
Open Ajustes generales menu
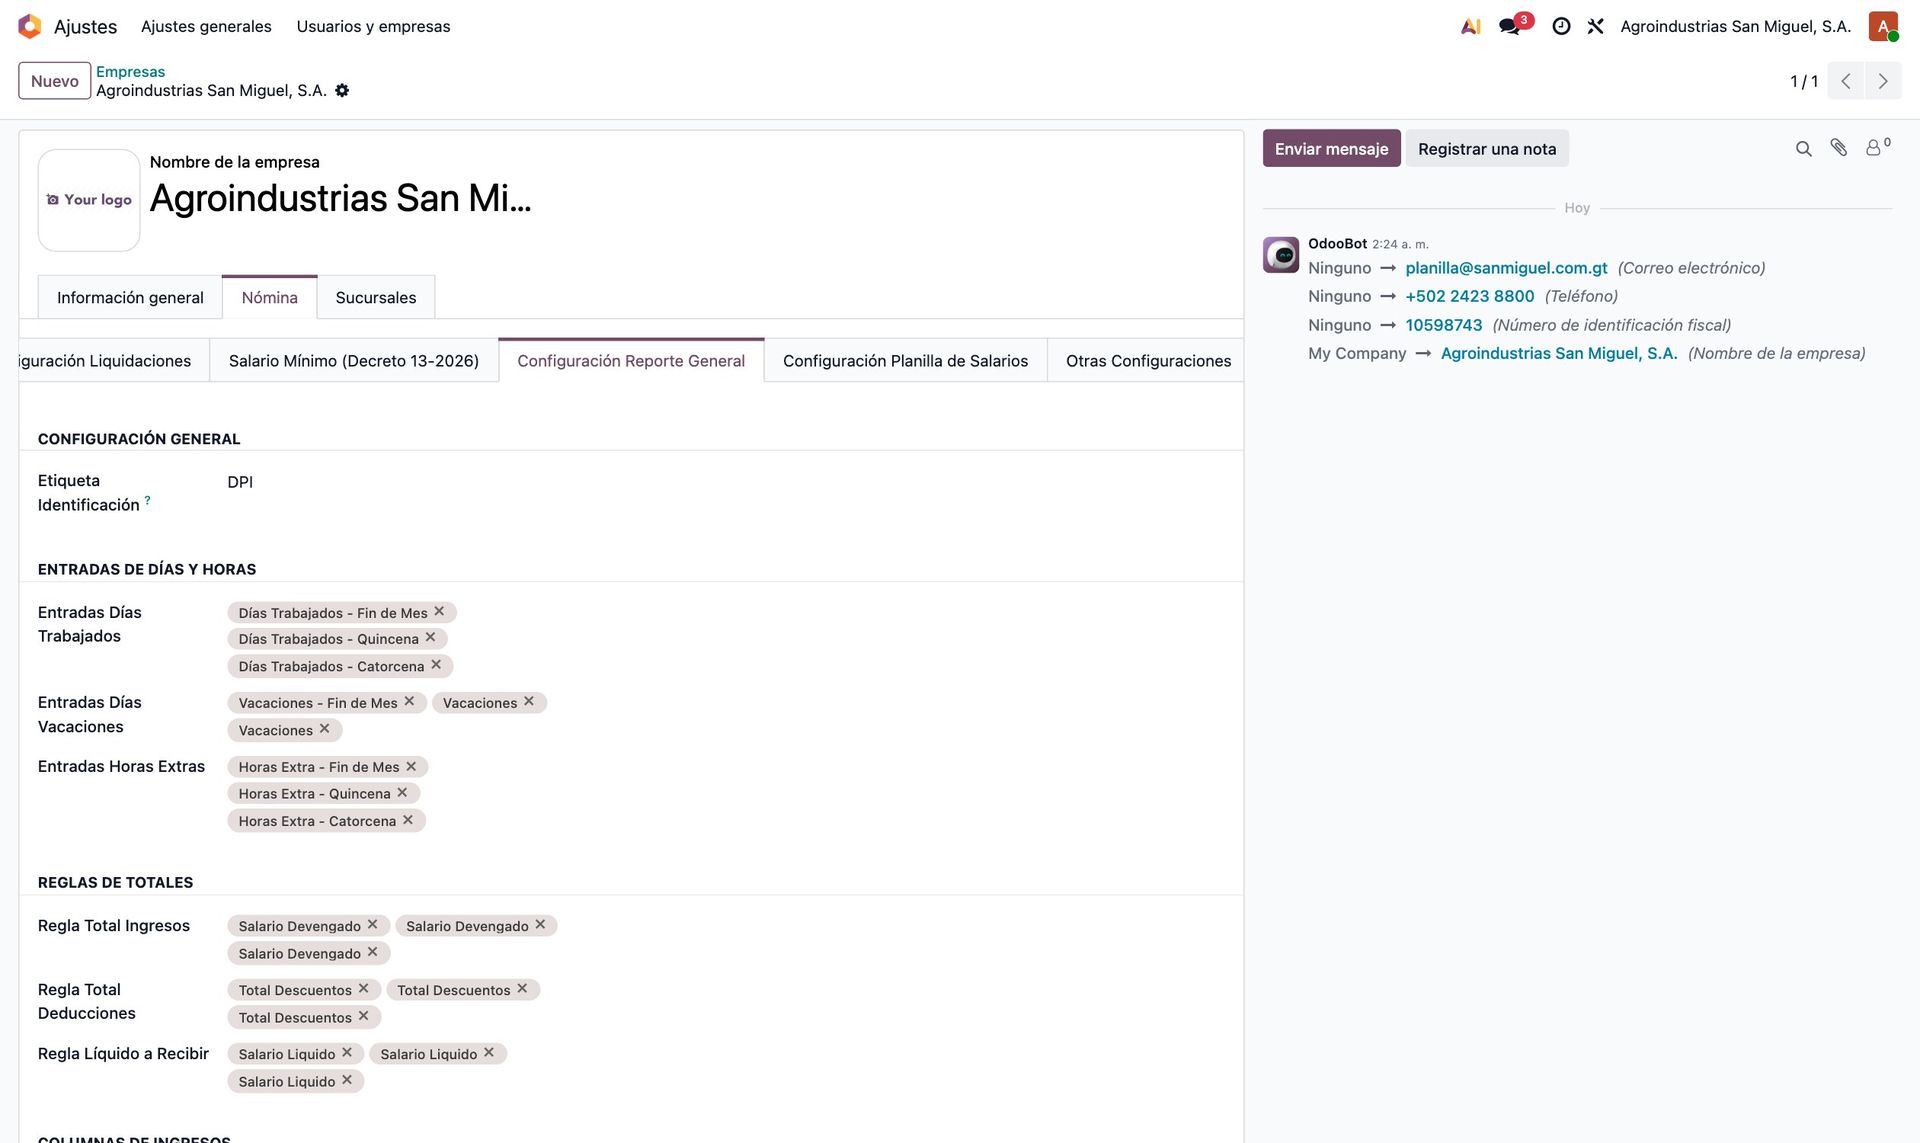pyautogui.click(x=206, y=26)
